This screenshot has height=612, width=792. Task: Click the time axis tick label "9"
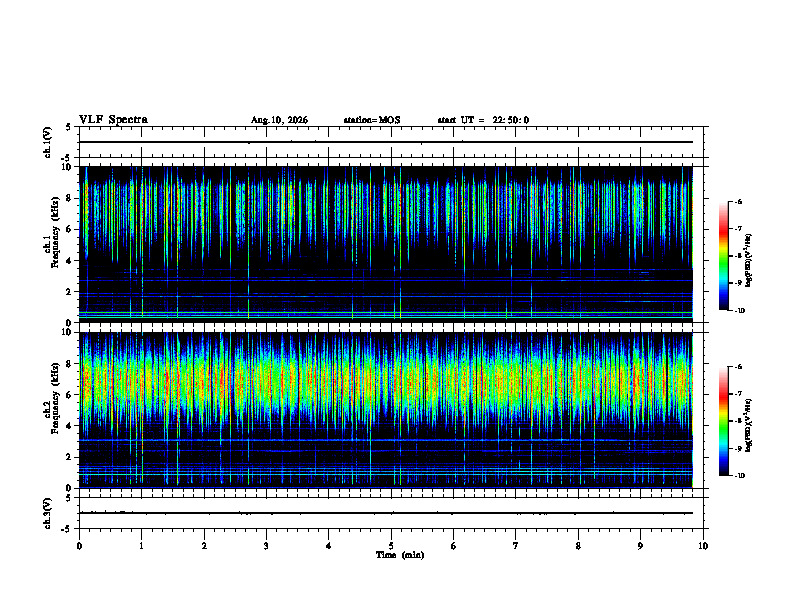pos(640,546)
